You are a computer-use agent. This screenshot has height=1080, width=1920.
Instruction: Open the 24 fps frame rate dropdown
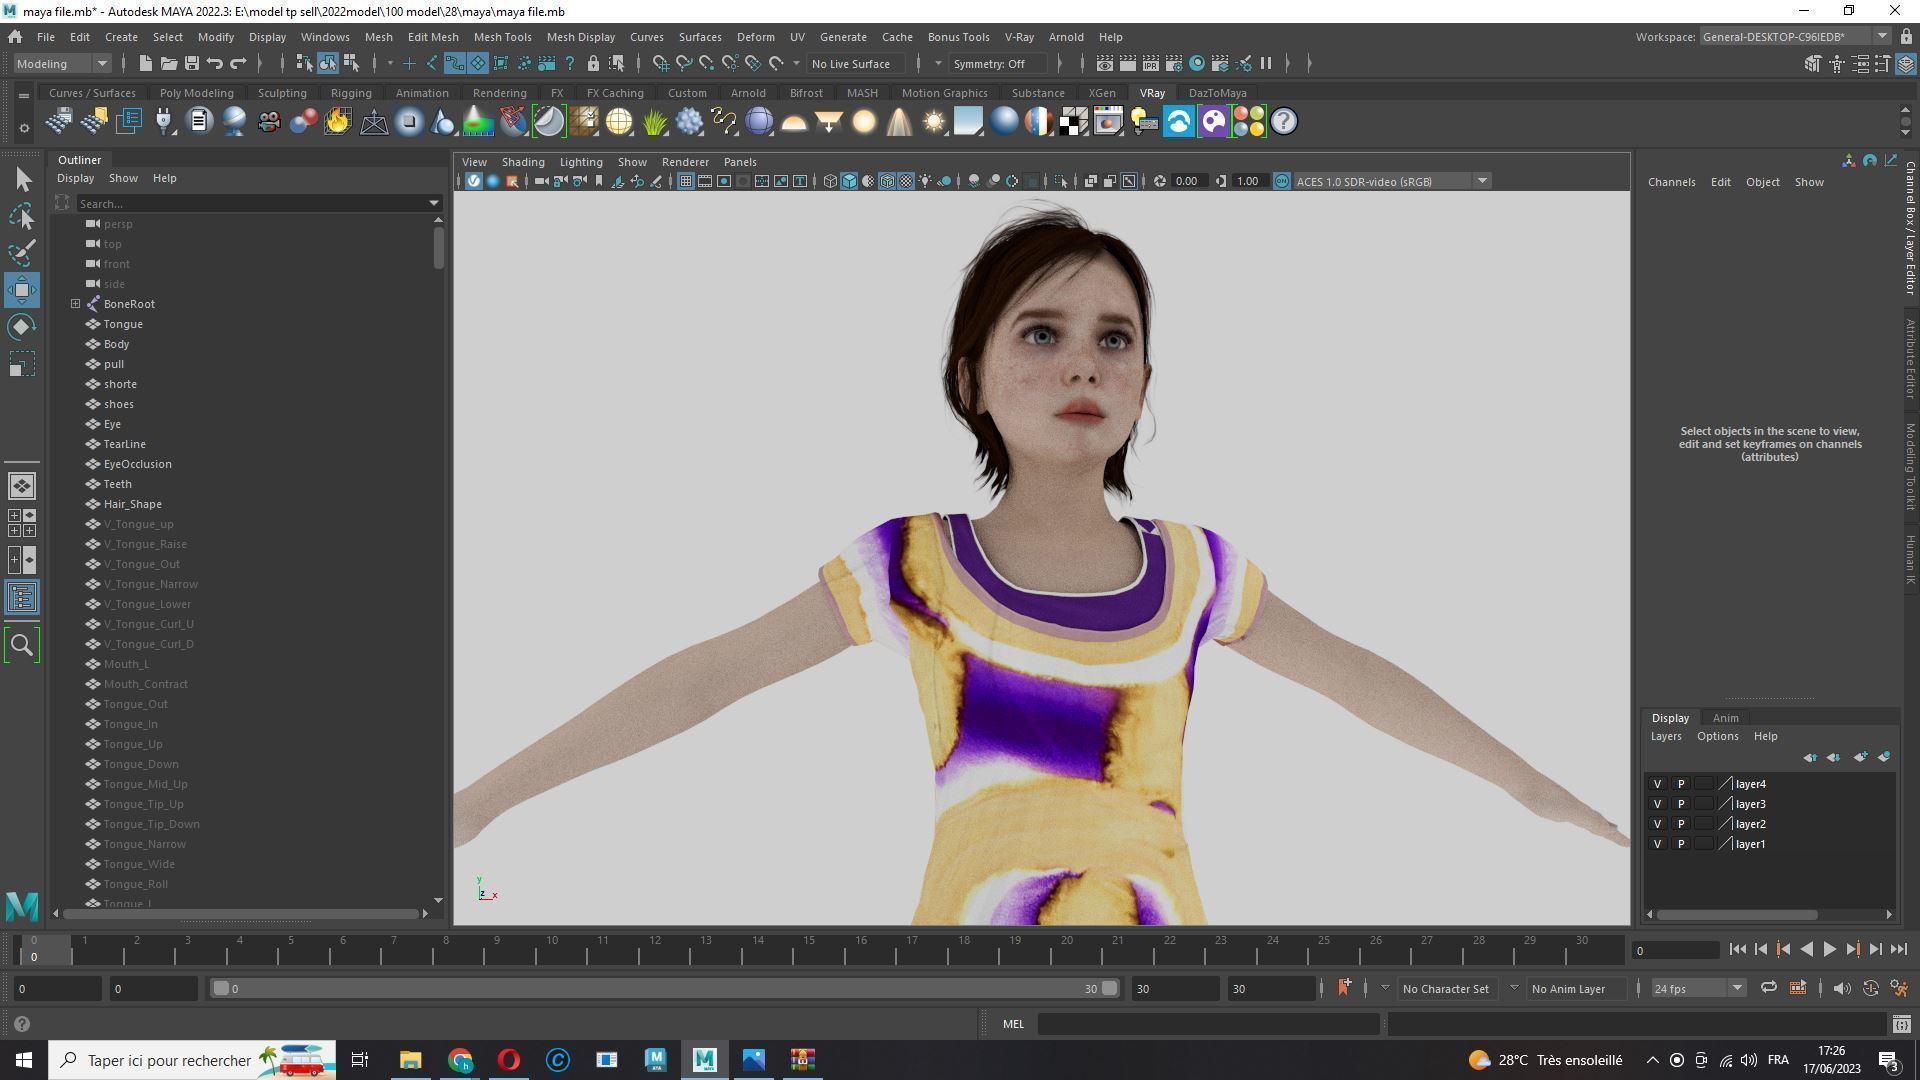(1697, 989)
